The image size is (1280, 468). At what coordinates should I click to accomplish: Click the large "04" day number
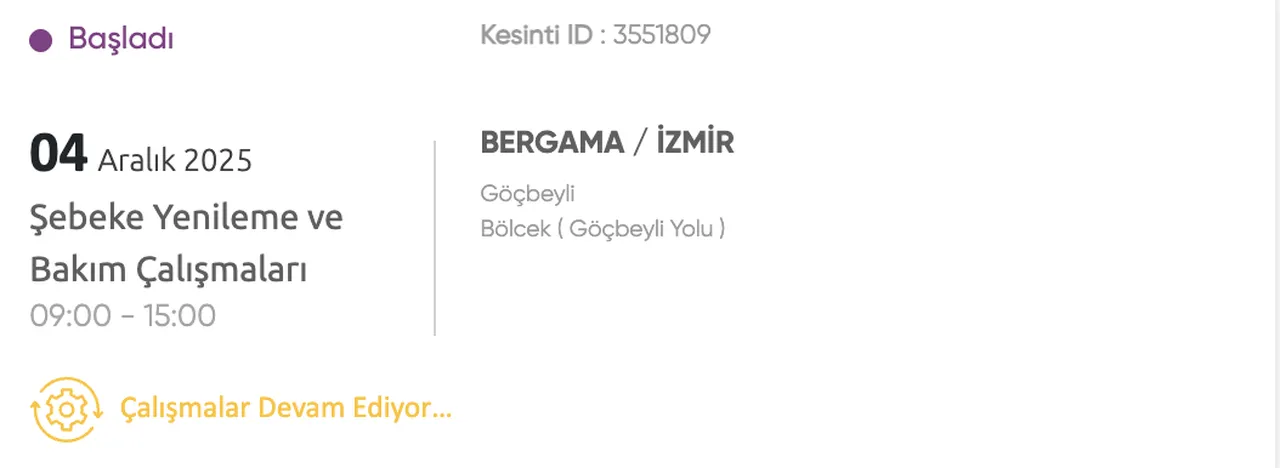point(59,154)
